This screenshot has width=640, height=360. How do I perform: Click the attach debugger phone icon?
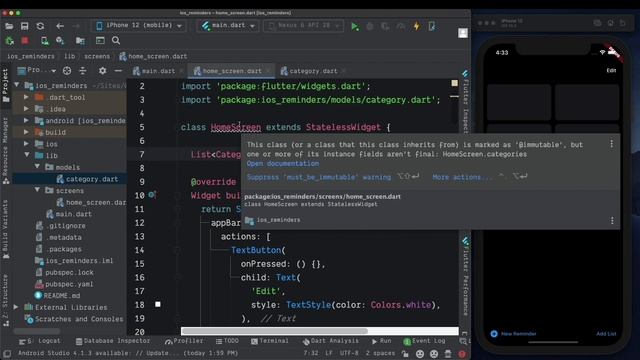tap(432, 26)
